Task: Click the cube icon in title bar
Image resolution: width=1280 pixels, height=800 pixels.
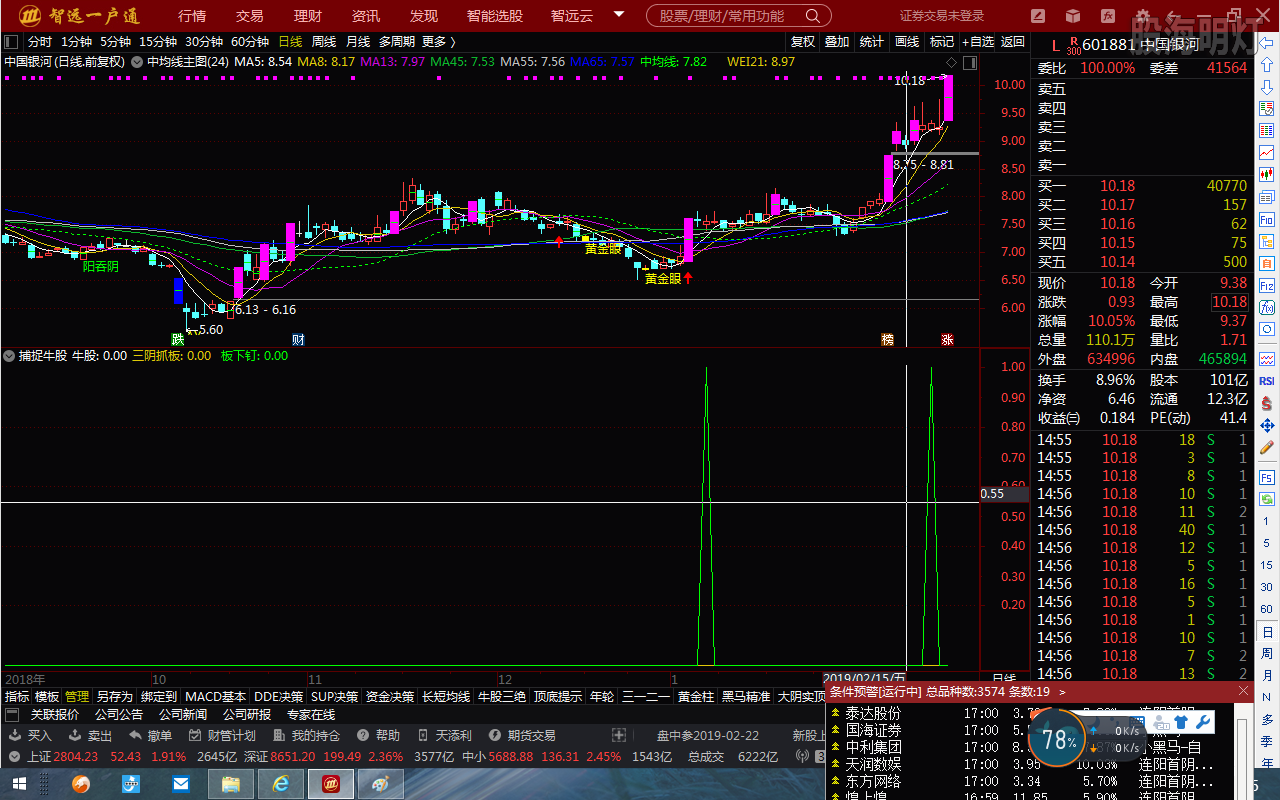Action: [1072, 16]
